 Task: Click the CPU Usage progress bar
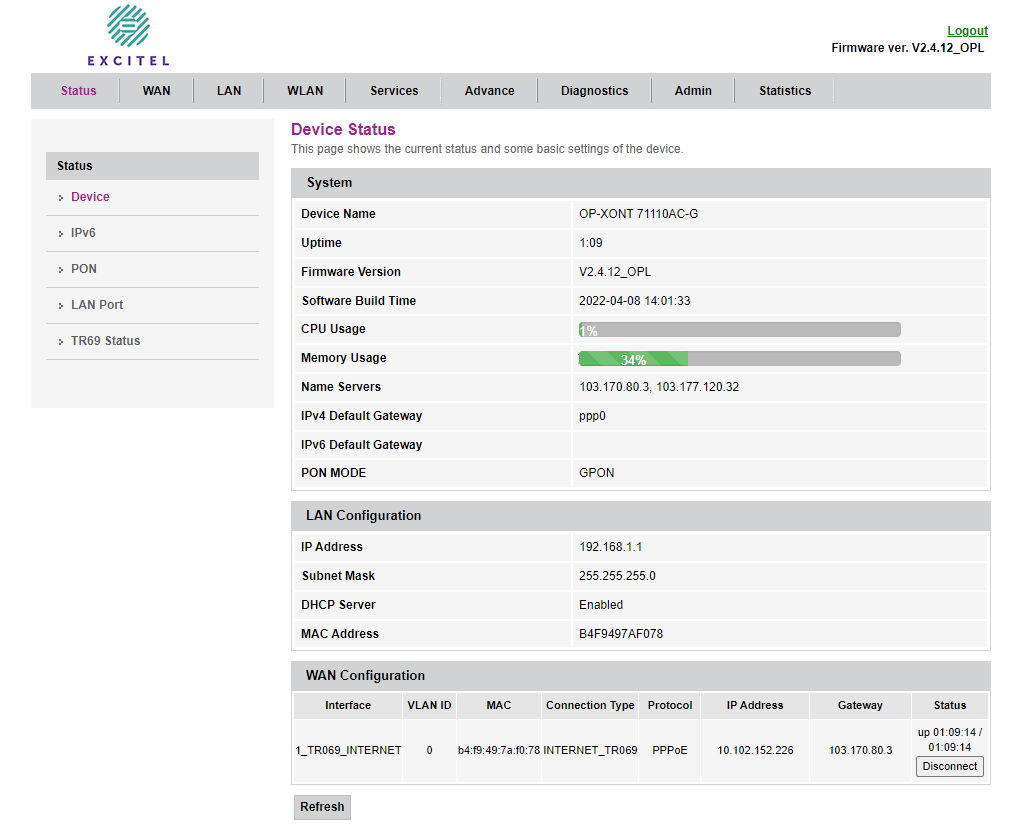point(739,330)
